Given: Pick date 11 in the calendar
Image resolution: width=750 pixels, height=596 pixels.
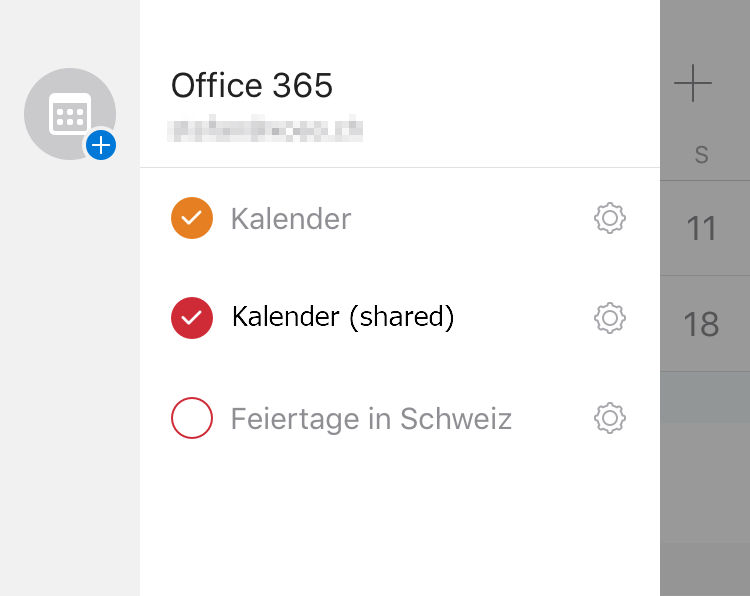Looking at the screenshot, I should click(x=702, y=229).
